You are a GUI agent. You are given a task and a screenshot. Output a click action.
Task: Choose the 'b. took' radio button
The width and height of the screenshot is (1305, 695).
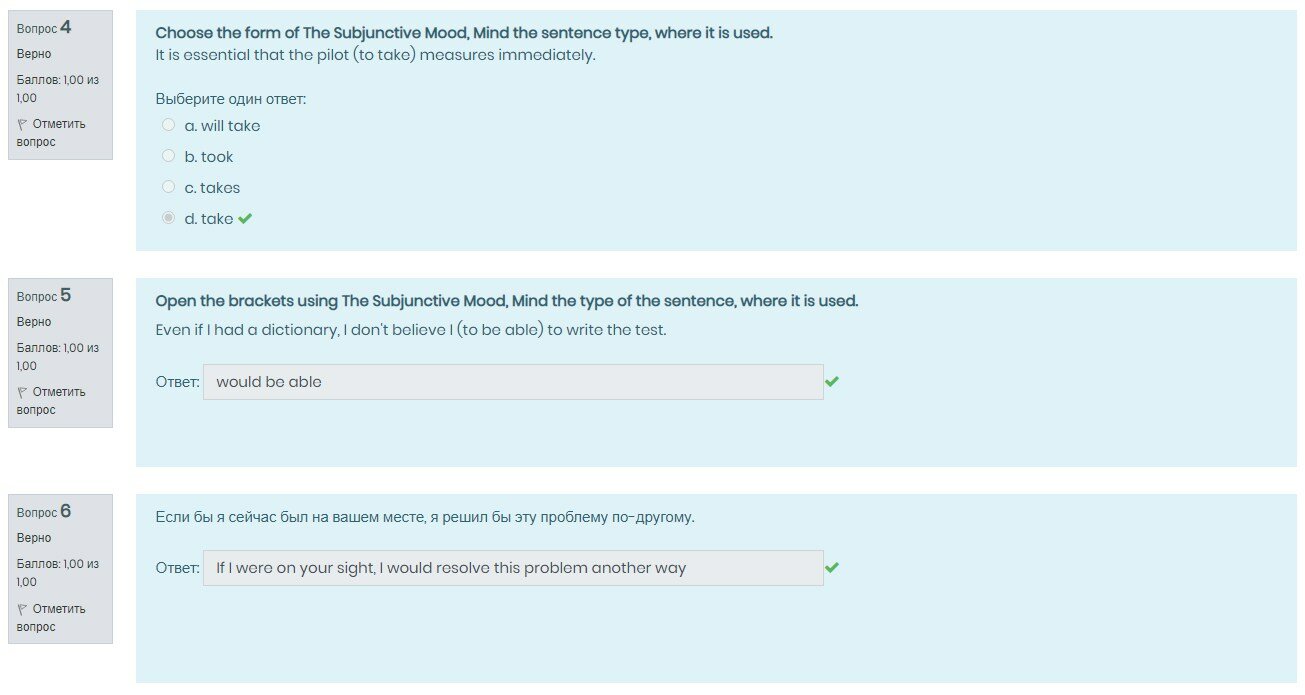click(x=168, y=156)
